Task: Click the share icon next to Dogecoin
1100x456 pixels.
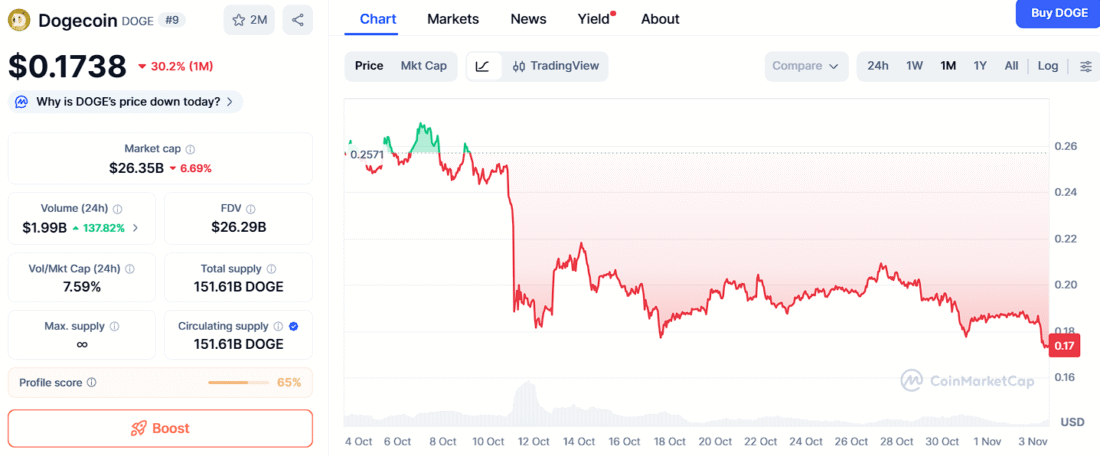Action: (297, 19)
